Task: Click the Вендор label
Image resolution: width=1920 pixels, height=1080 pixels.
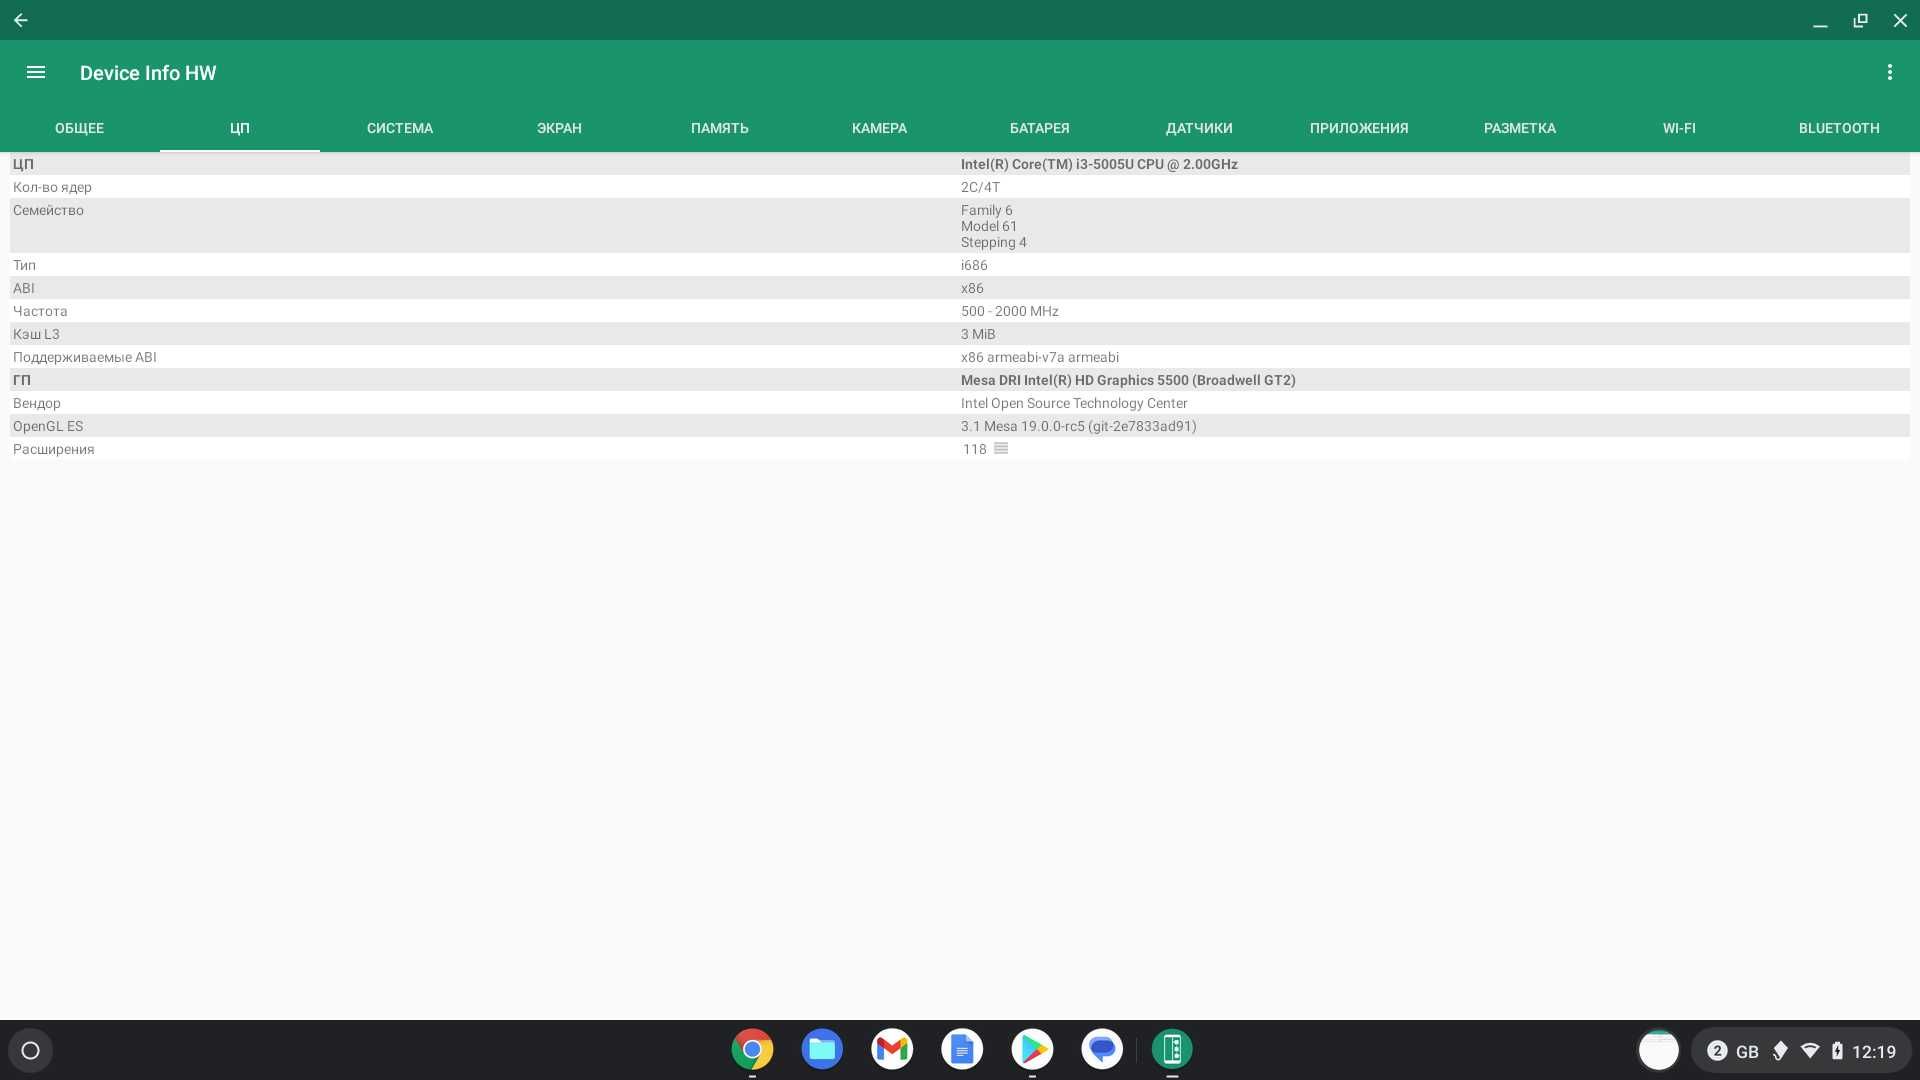Action: click(37, 403)
